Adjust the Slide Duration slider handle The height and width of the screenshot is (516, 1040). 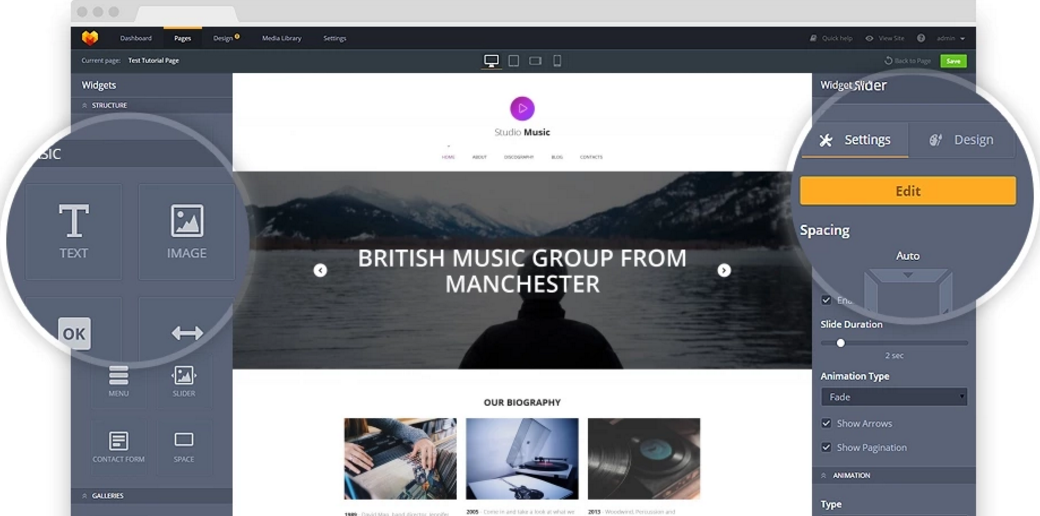840,343
